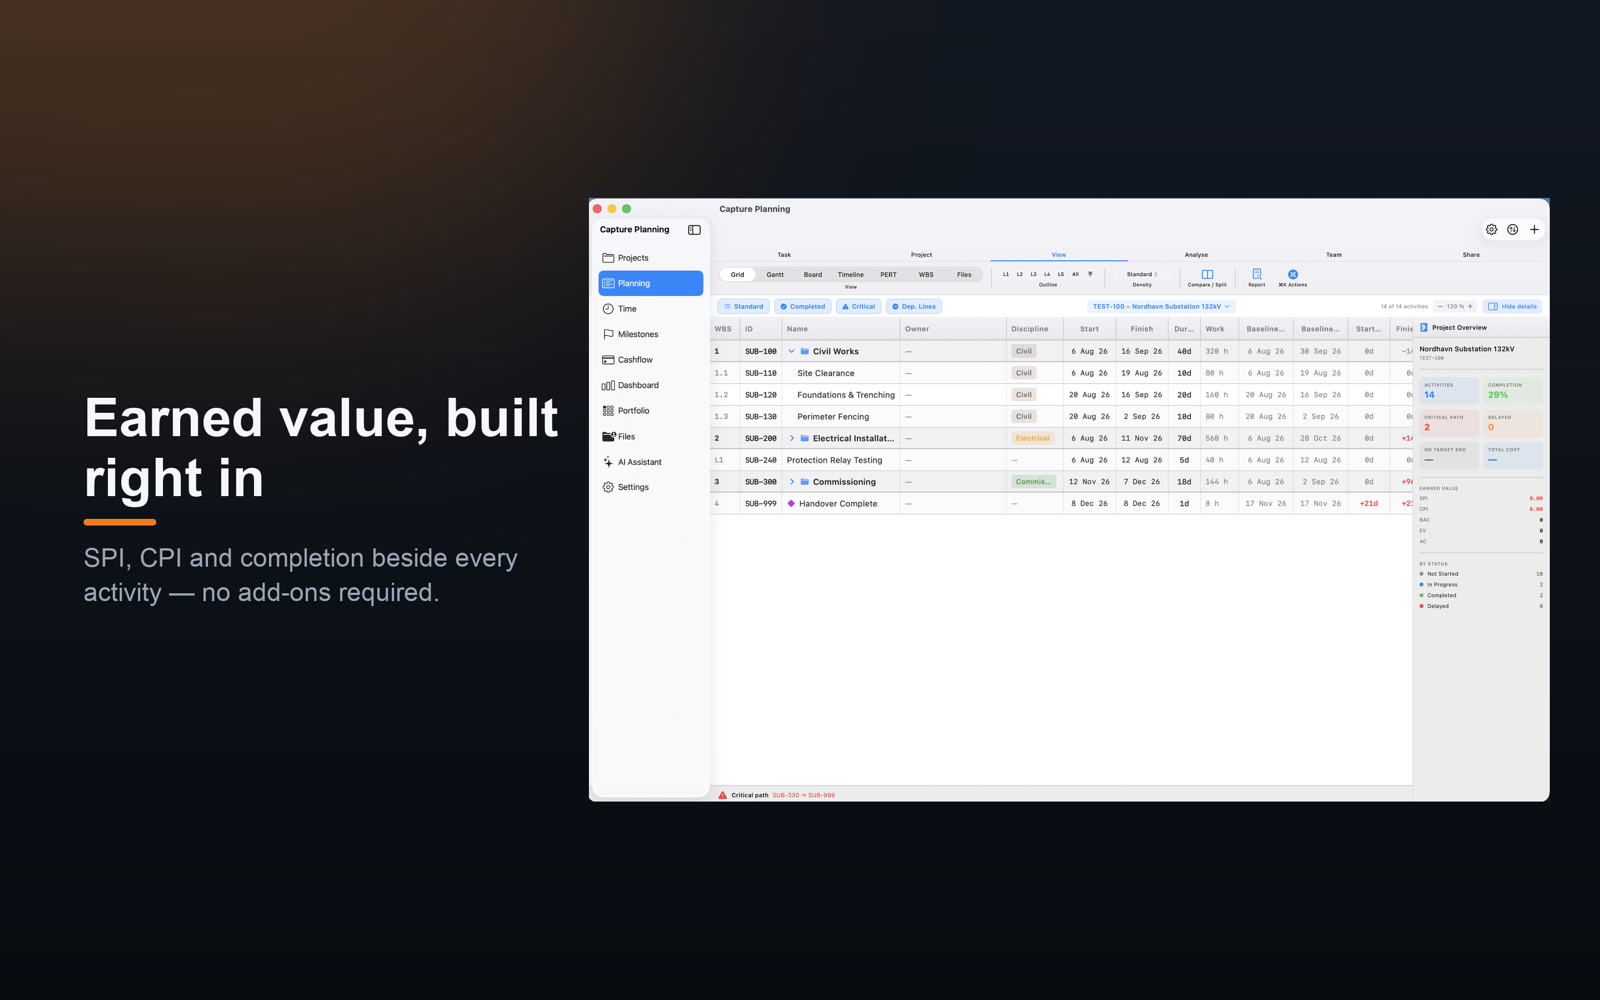Set outline level to L2
This screenshot has width=1600, height=1000.
coord(1020,274)
